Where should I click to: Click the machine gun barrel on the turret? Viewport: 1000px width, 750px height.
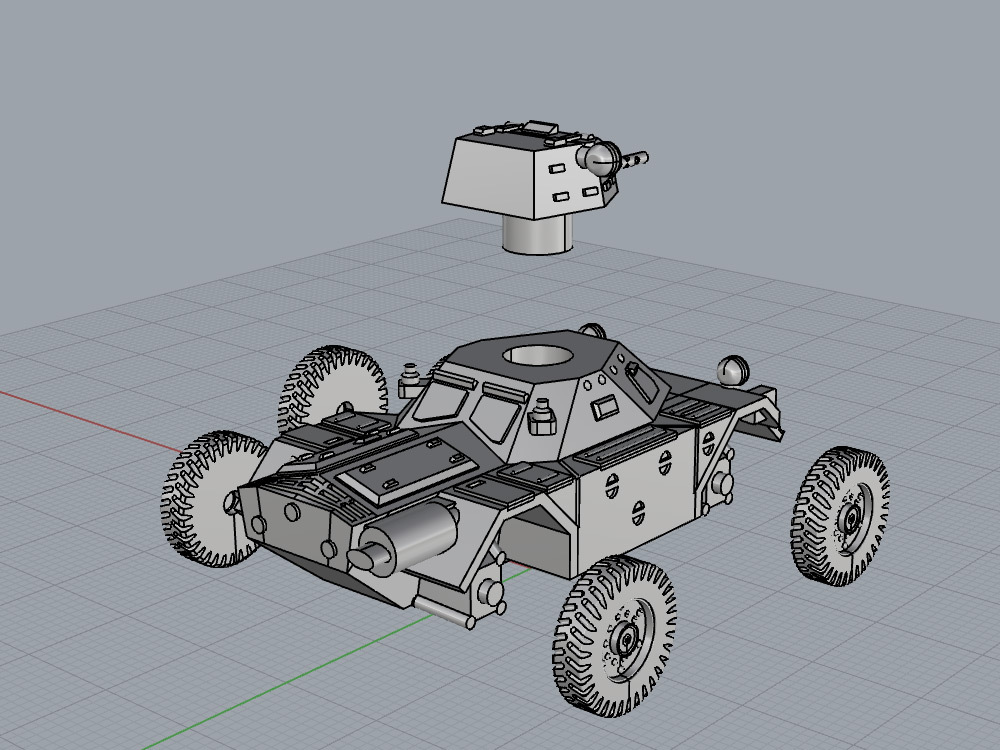635,158
